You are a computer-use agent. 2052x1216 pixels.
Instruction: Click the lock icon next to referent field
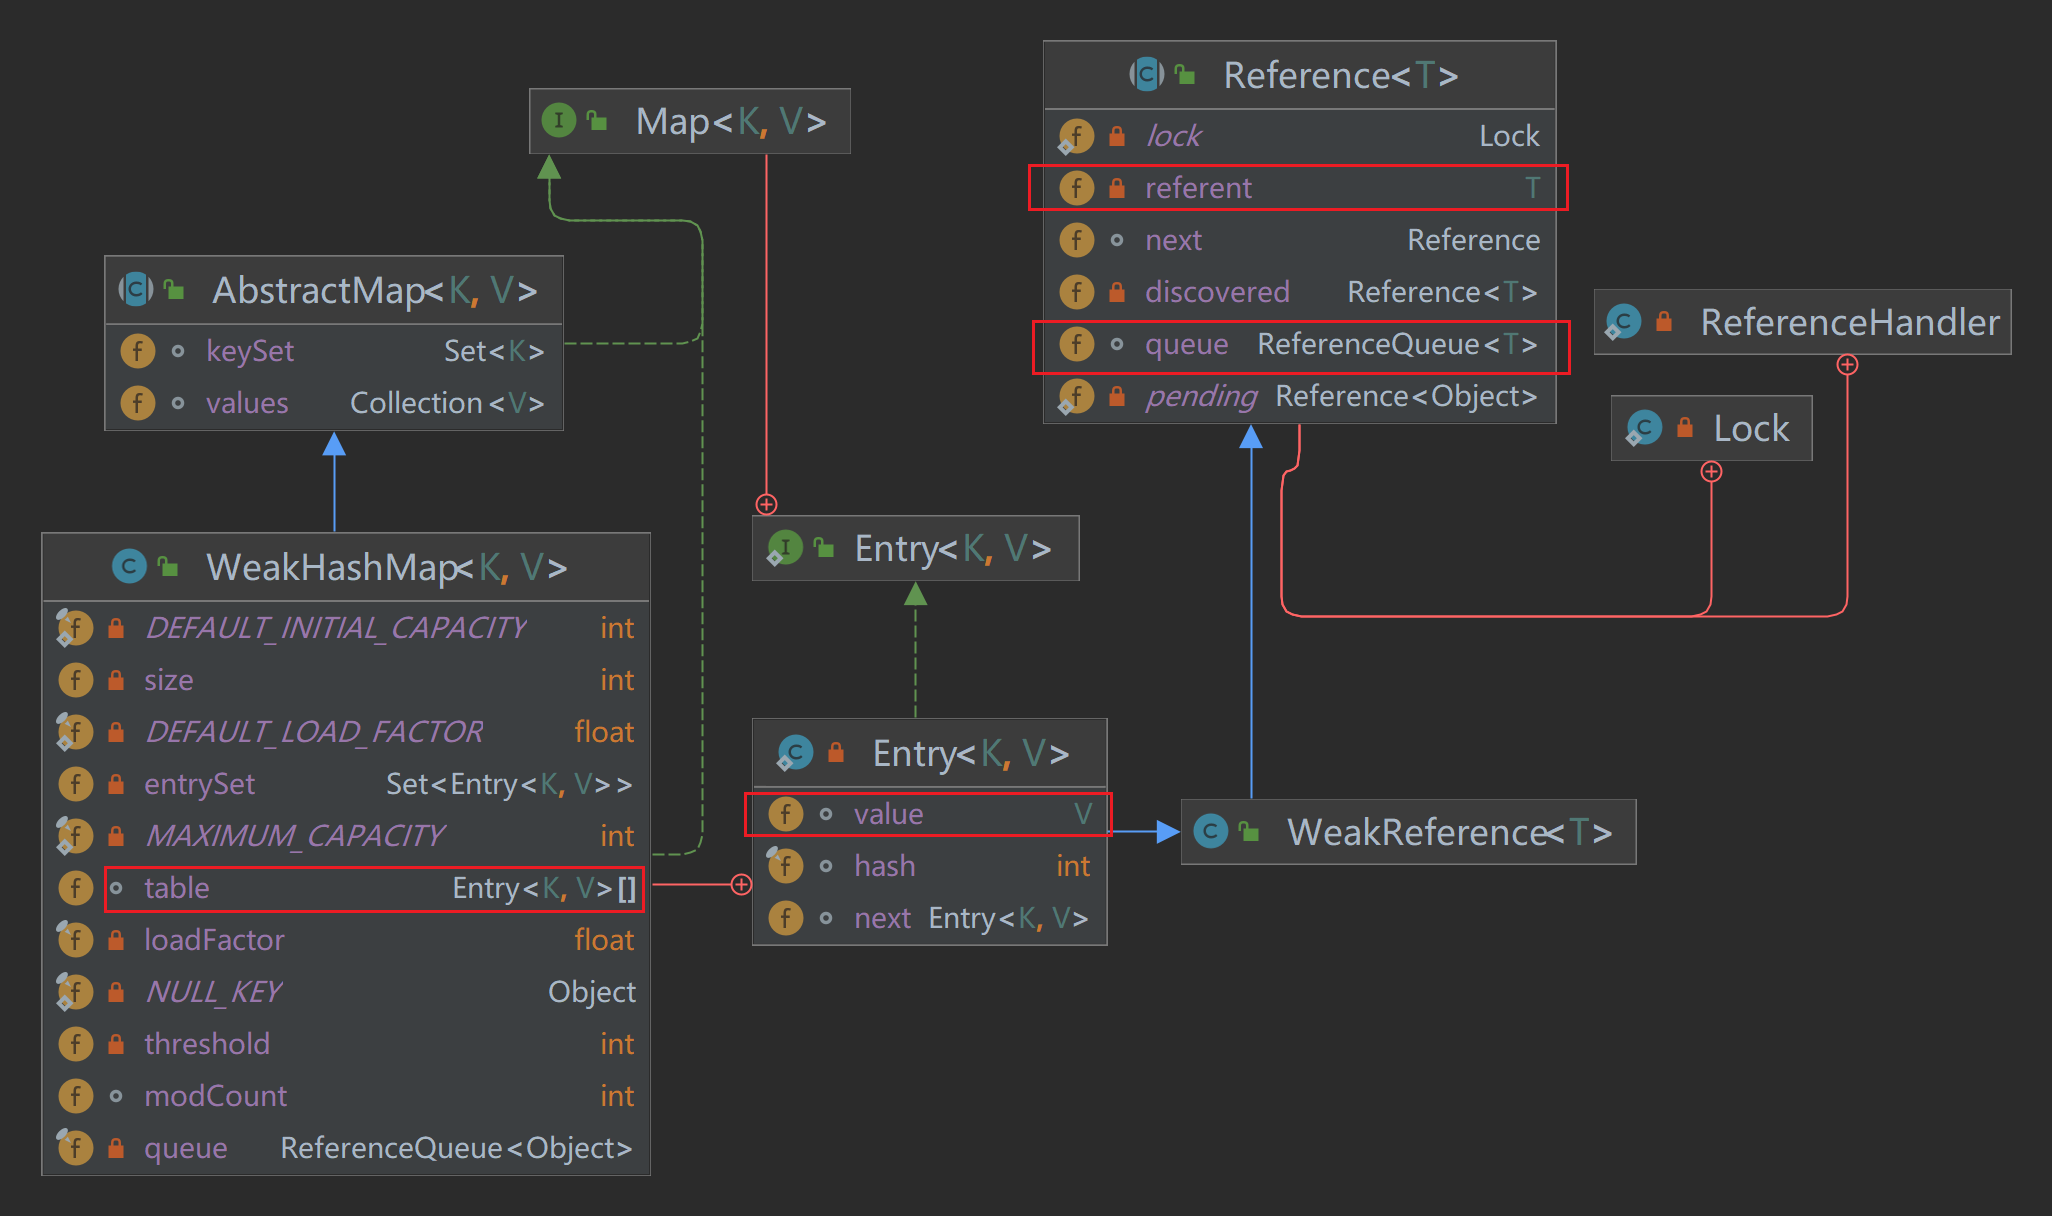[x=1117, y=188]
